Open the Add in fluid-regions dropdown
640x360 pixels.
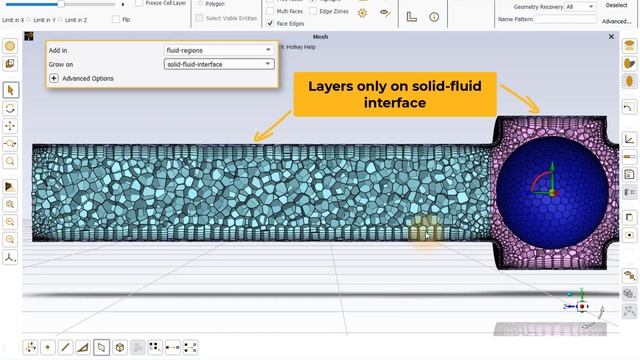[x=219, y=50]
